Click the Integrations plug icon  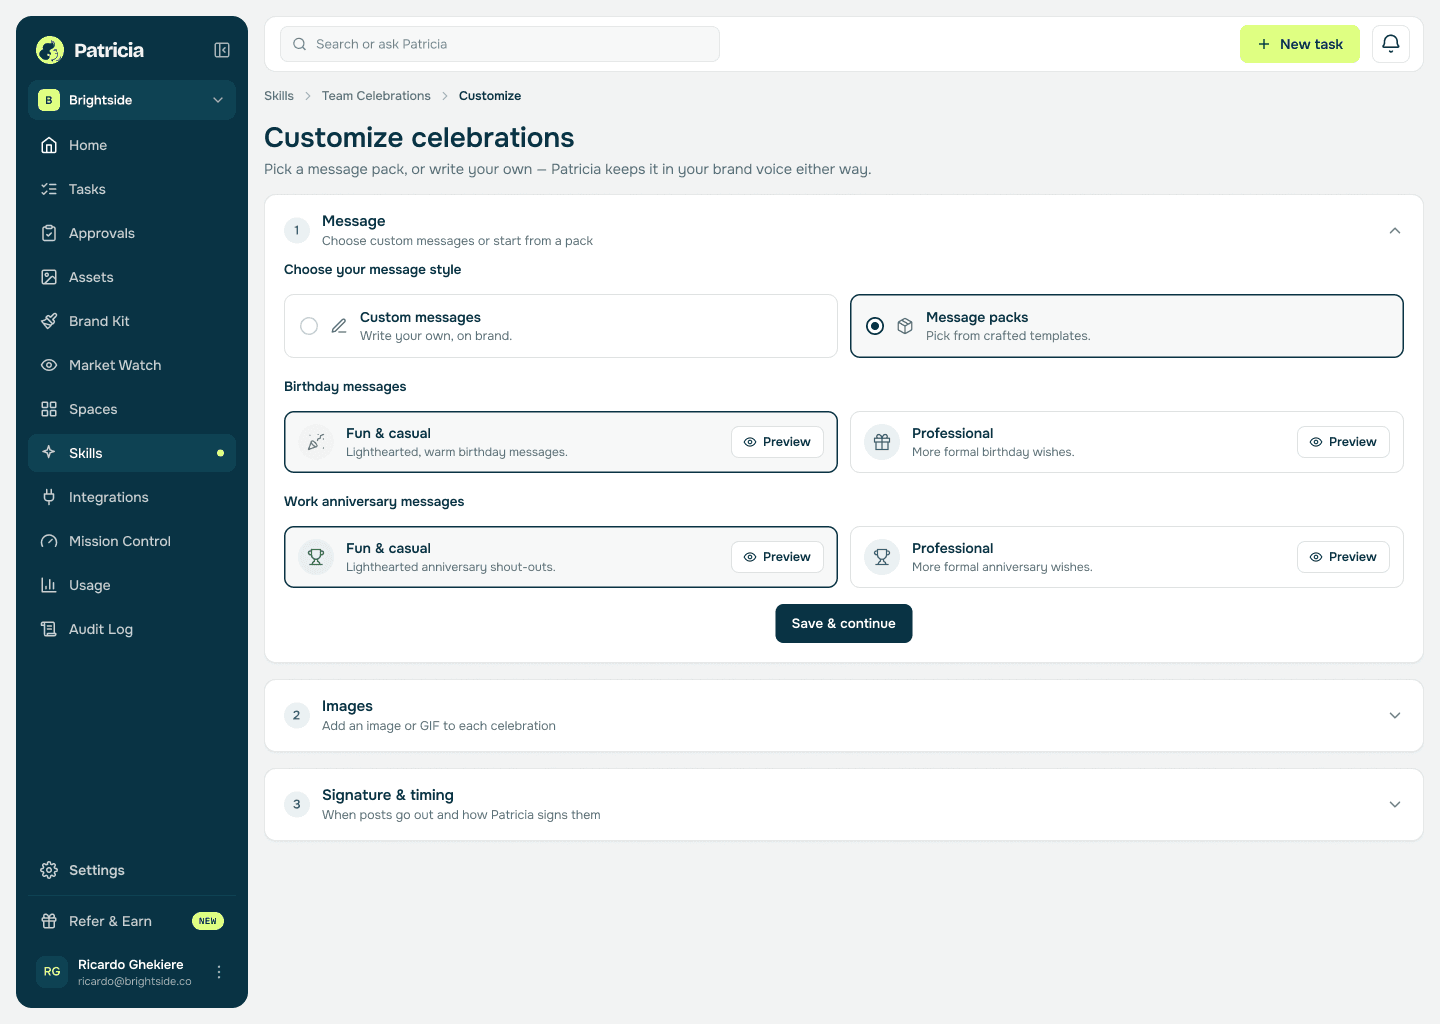pyautogui.click(x=49, y=497)
